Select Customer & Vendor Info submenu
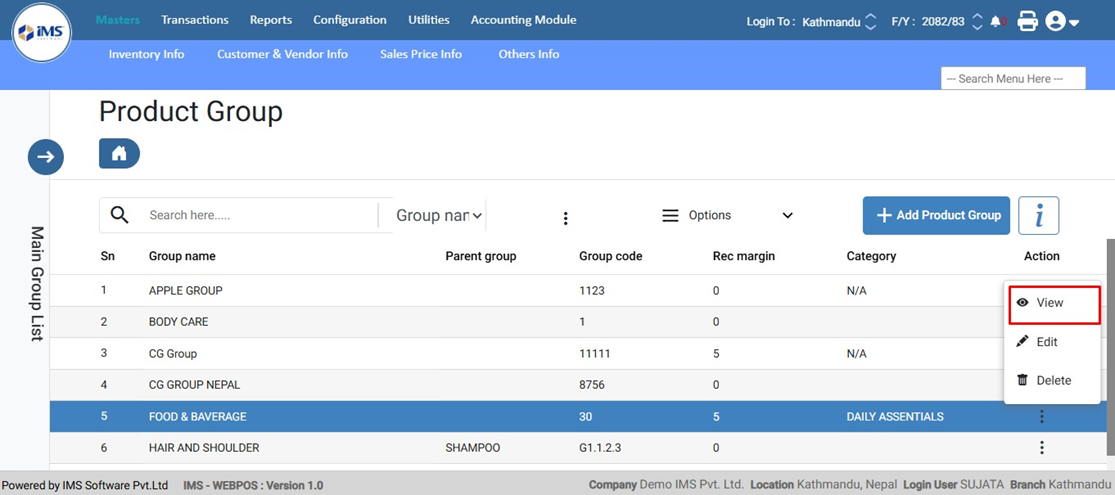The height and width of the screenshot is (495, 1115). (282, 54)
